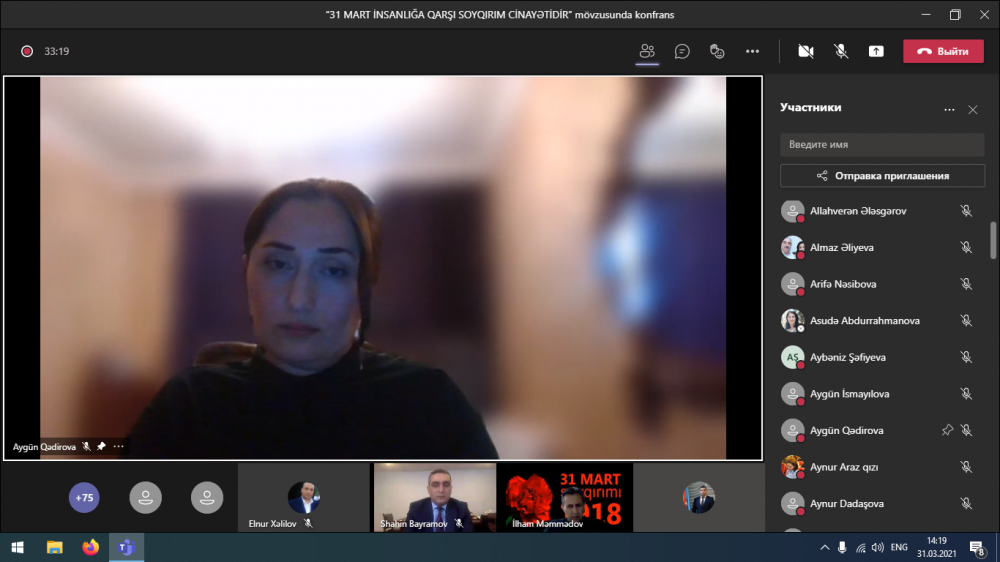Viewport: 1000px width, 562px height.
Task: Open more actions menu in meeting toolbar
Action: (752, 51)
